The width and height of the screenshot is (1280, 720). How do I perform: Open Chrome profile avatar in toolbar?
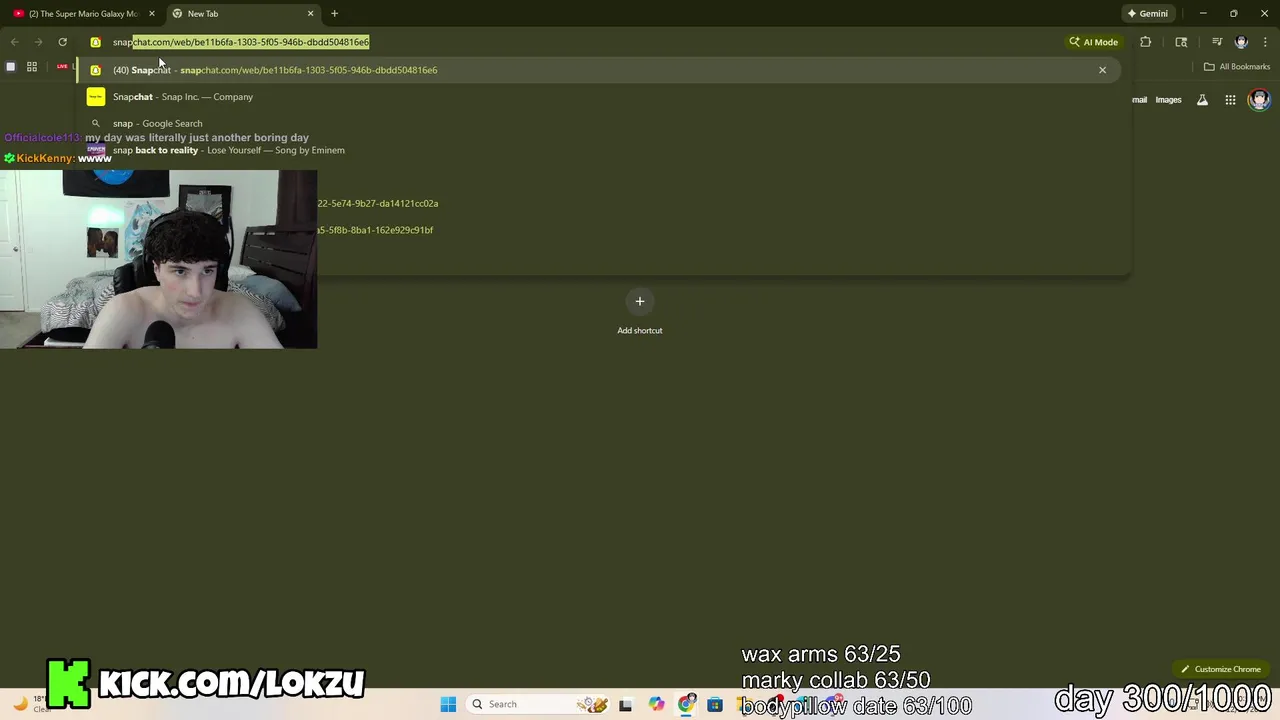1241,42
